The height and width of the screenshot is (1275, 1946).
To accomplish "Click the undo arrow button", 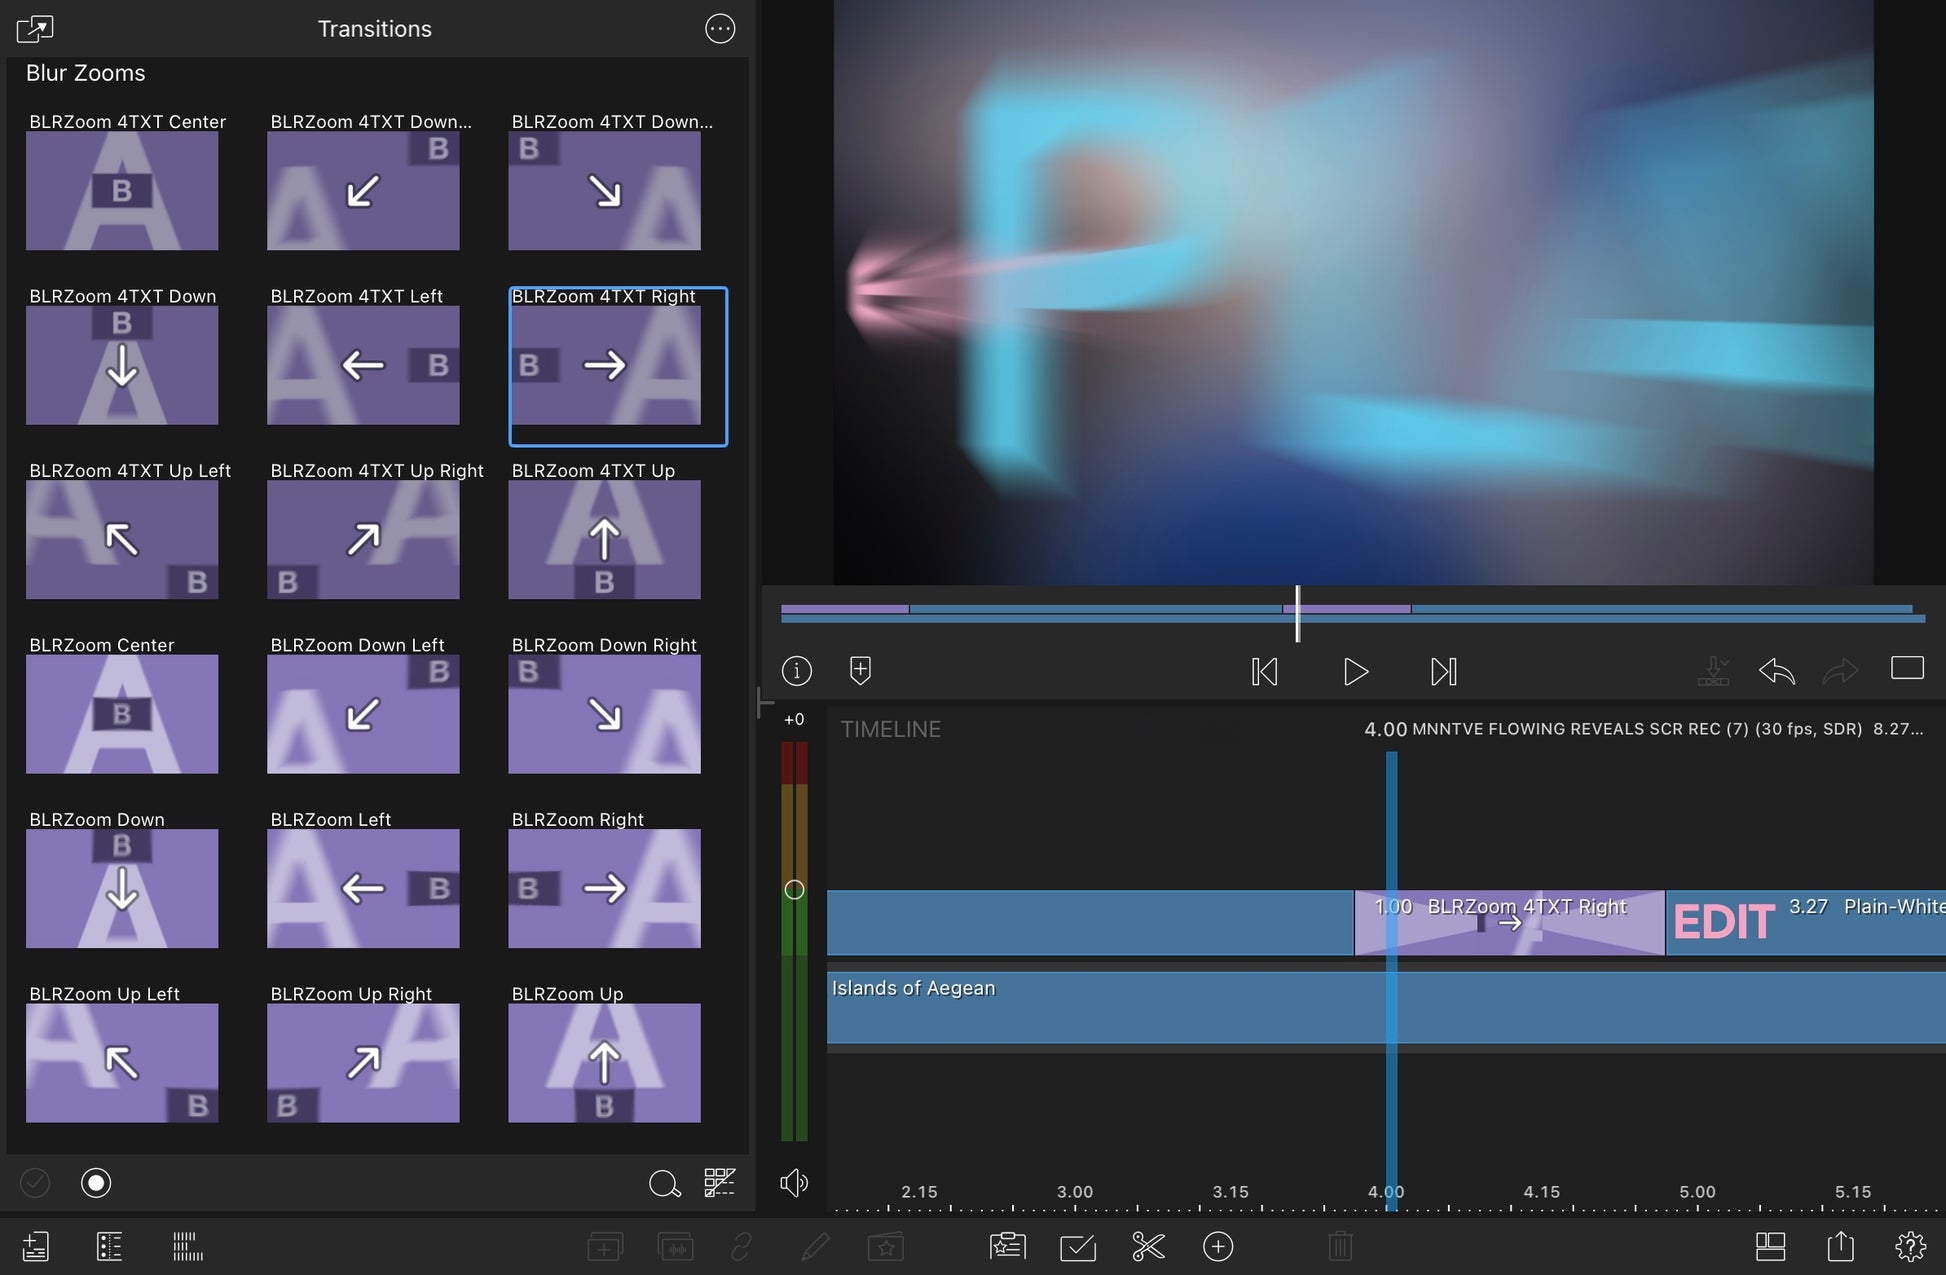I will pyautogui.click(x=1776, y=670).
